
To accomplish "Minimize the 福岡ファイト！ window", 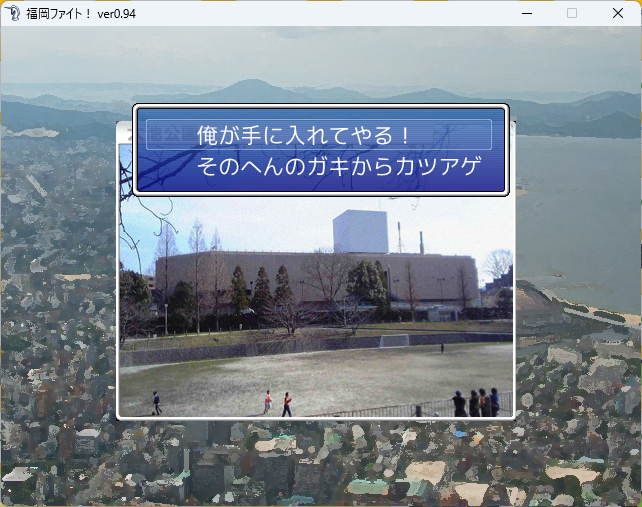I will coord(527,14).
